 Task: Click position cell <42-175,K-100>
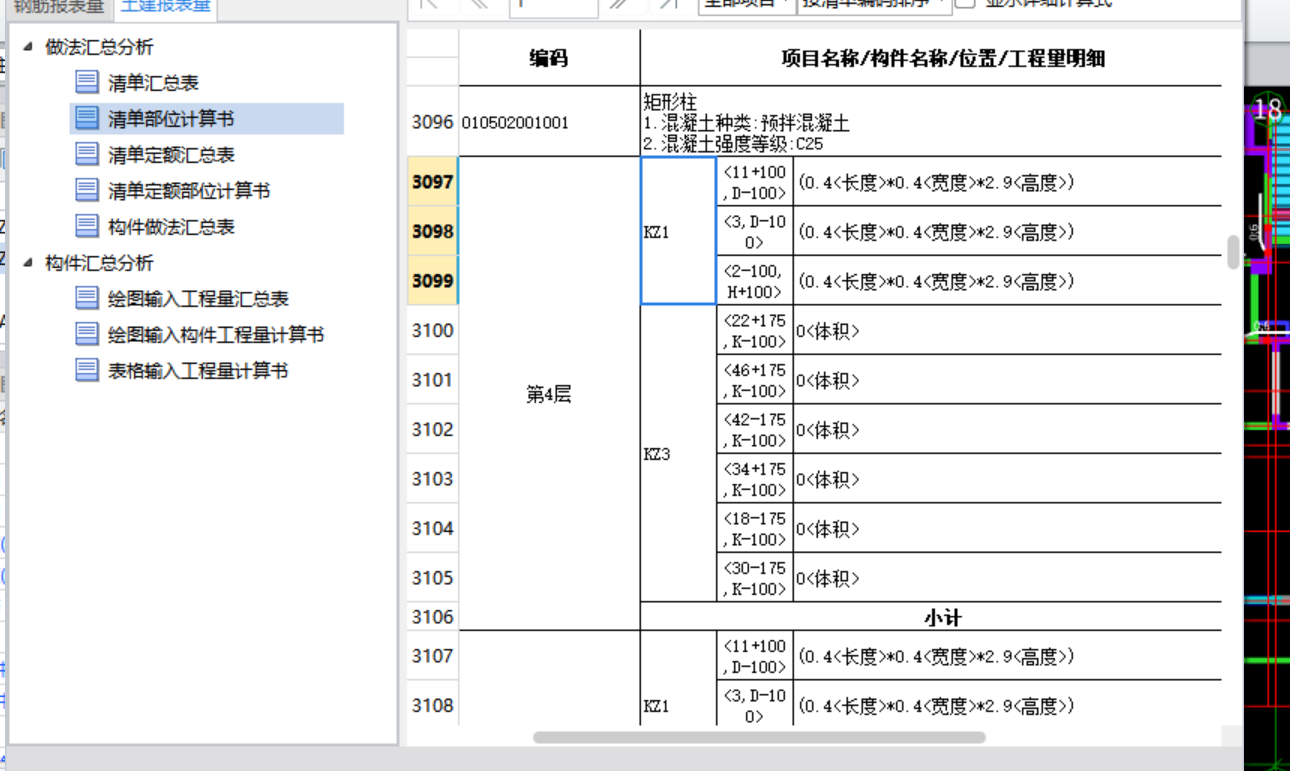point(755,429)
